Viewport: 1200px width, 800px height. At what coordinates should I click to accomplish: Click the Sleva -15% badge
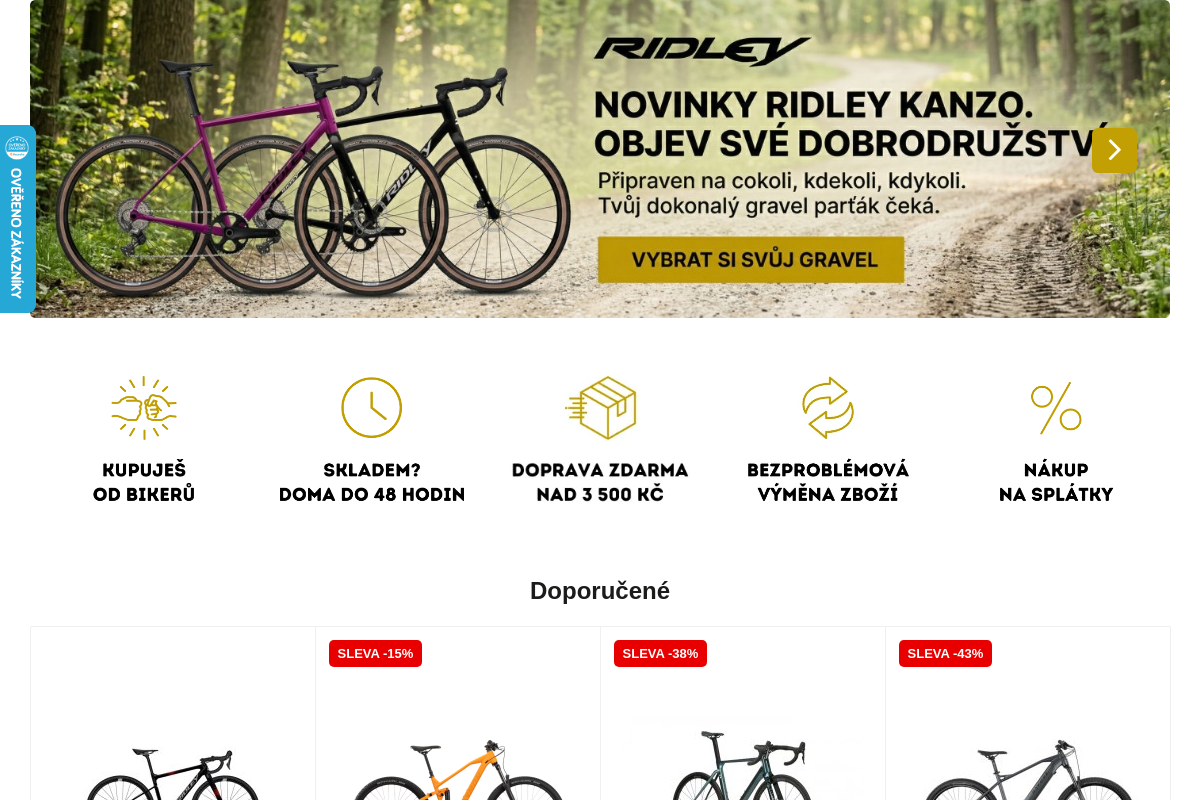[375, 654]
